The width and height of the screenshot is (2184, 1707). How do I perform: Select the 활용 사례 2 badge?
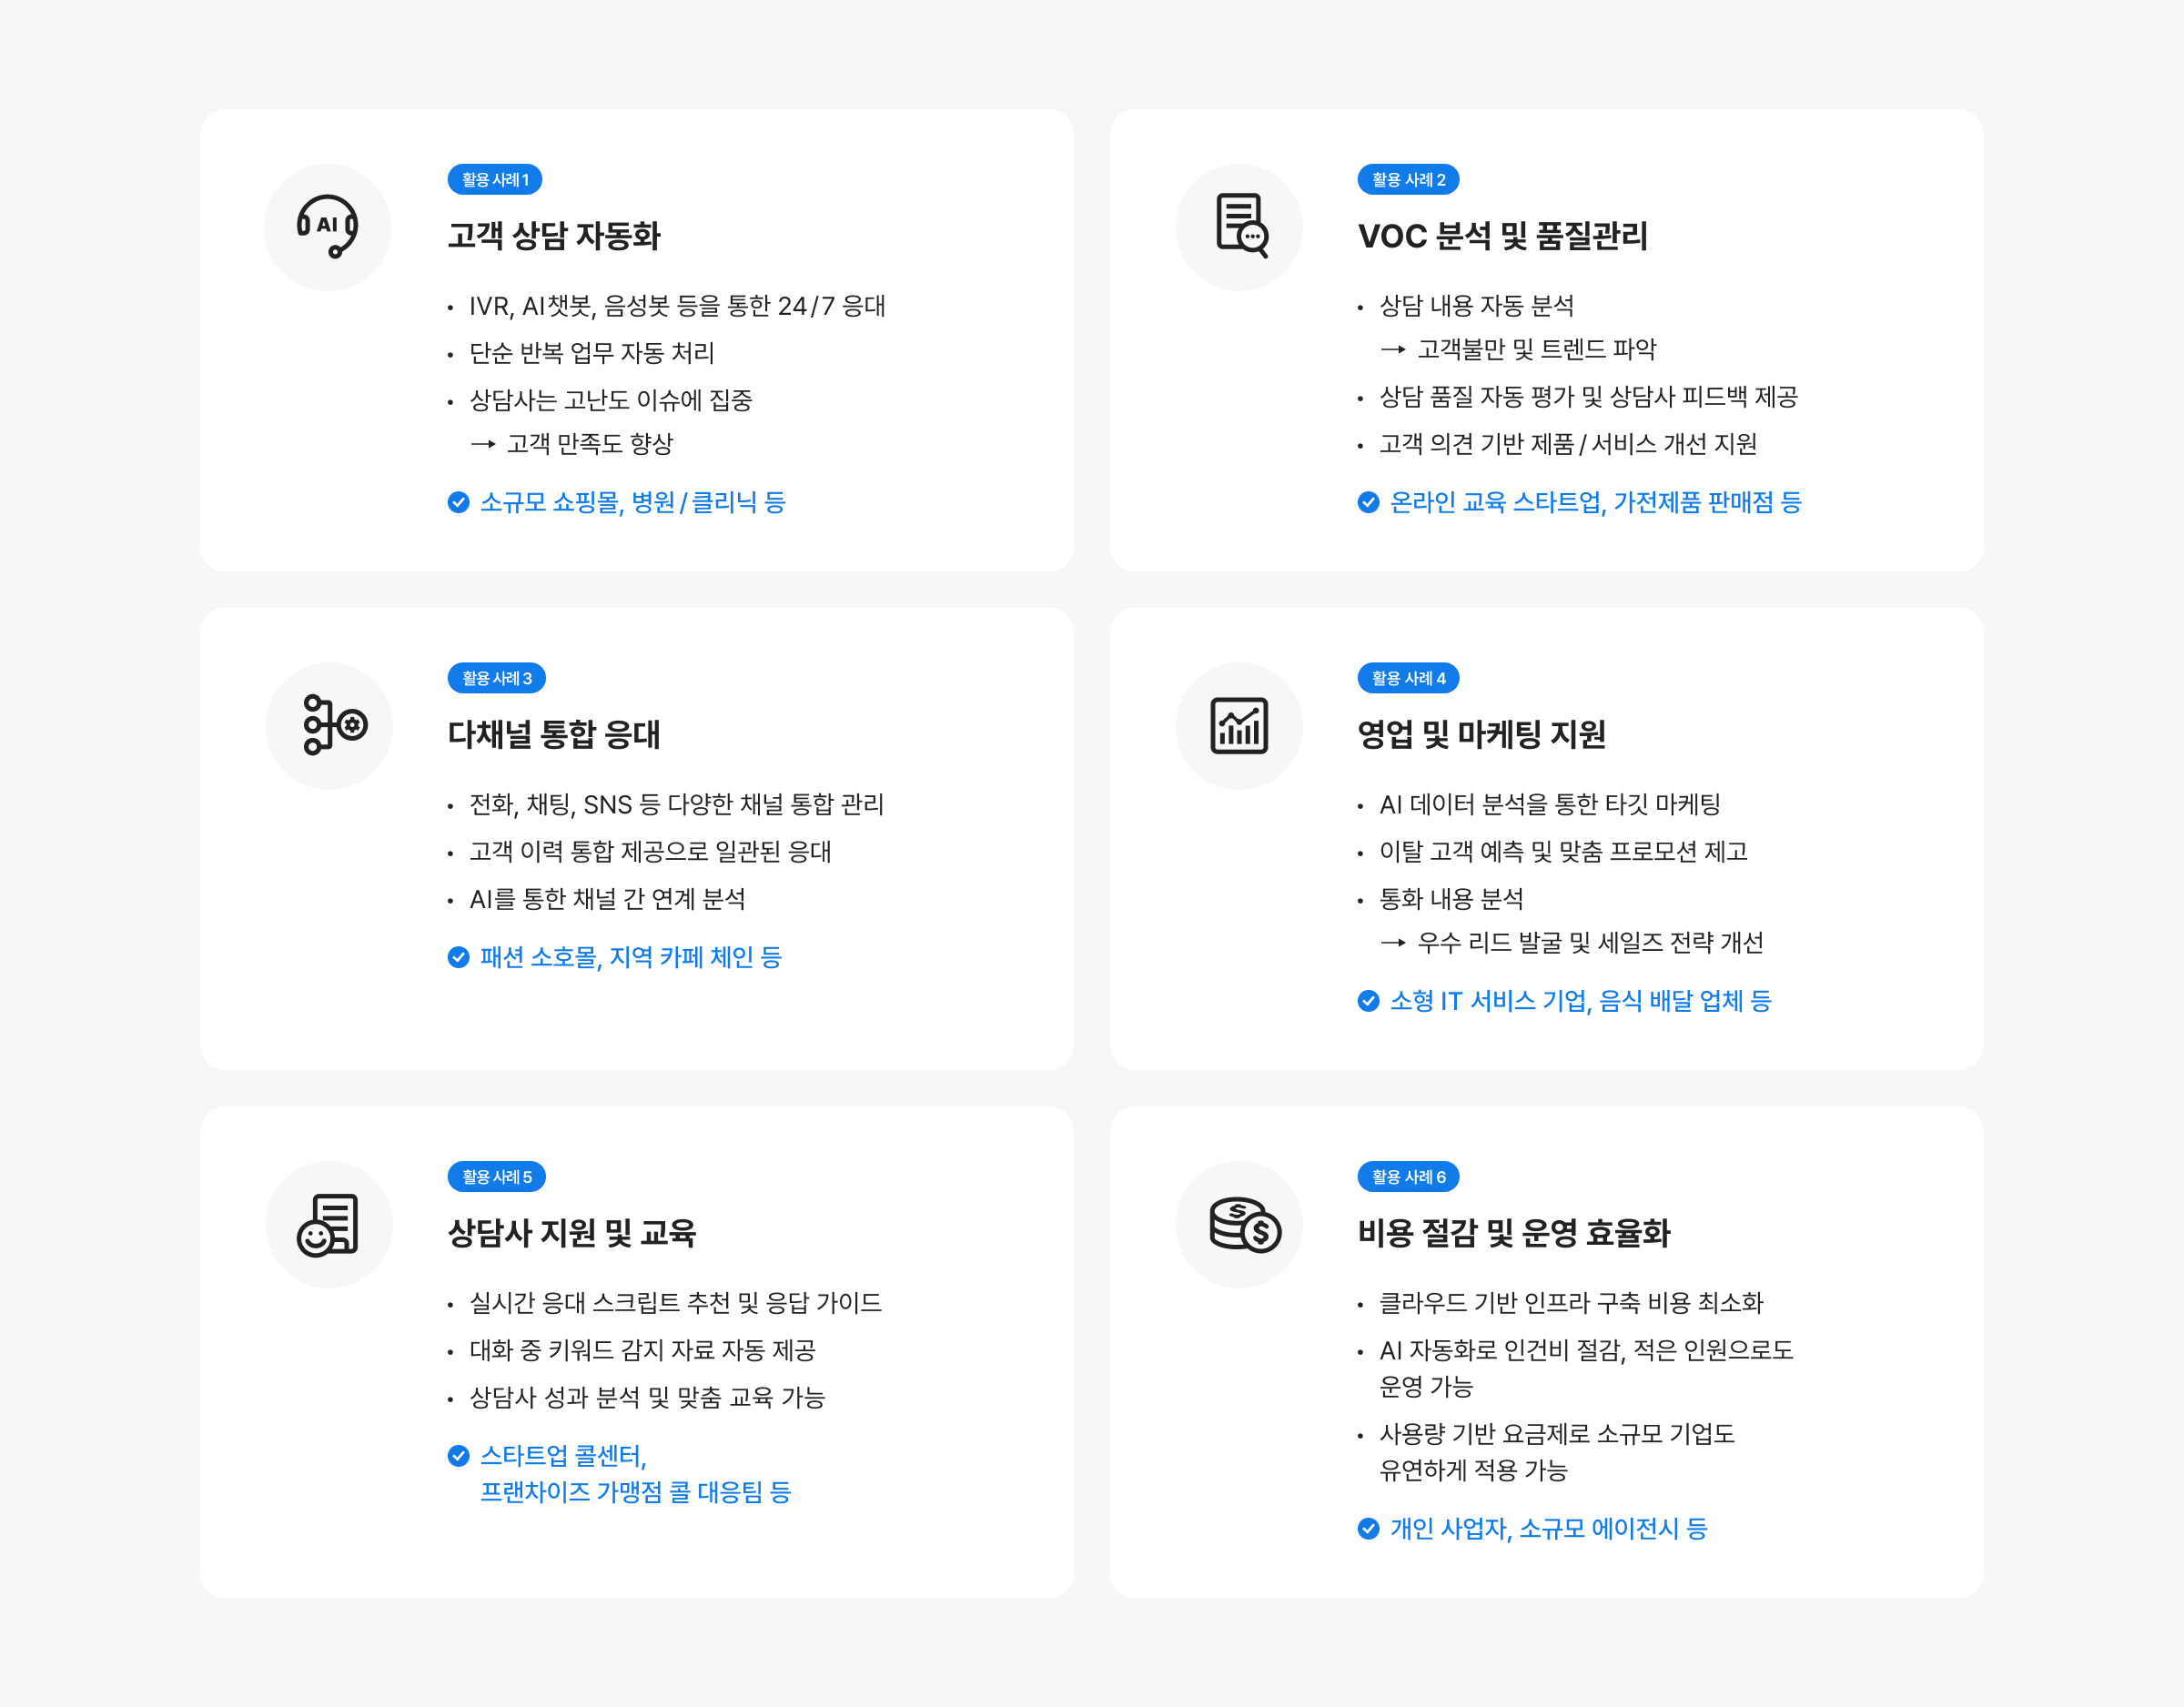click(1408, 180)
